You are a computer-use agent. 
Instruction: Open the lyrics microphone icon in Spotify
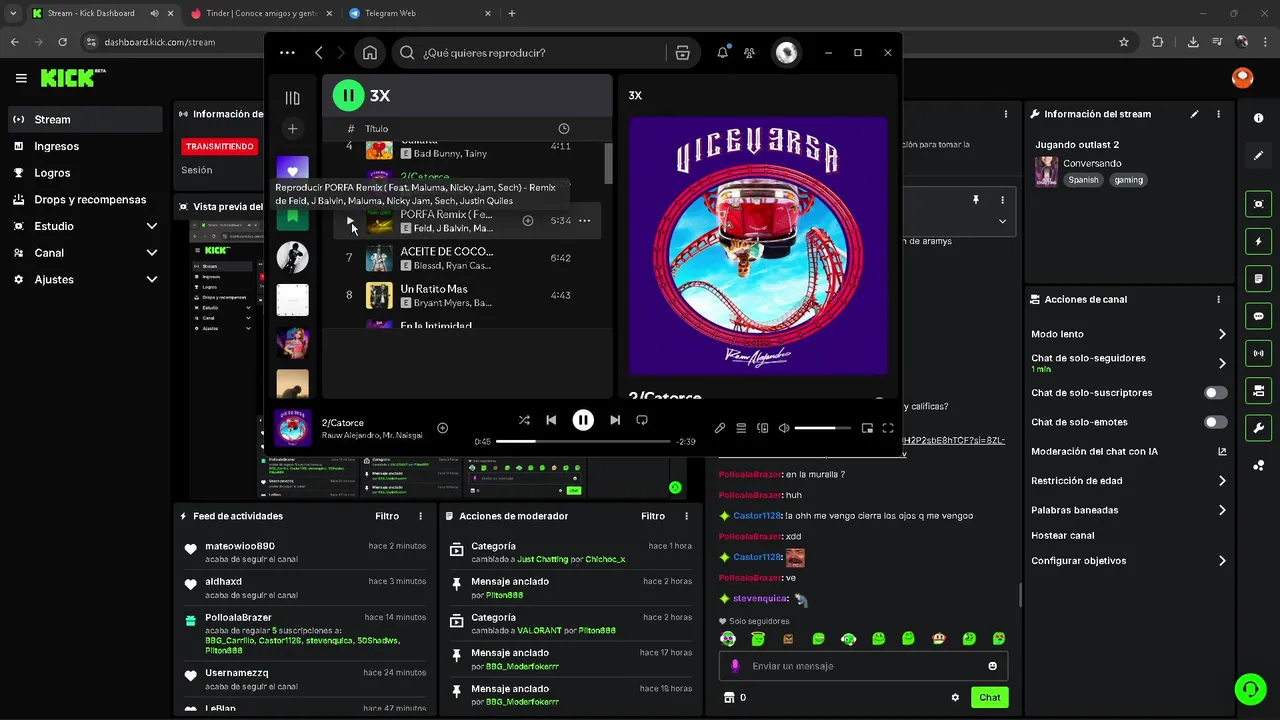point(720,428)
